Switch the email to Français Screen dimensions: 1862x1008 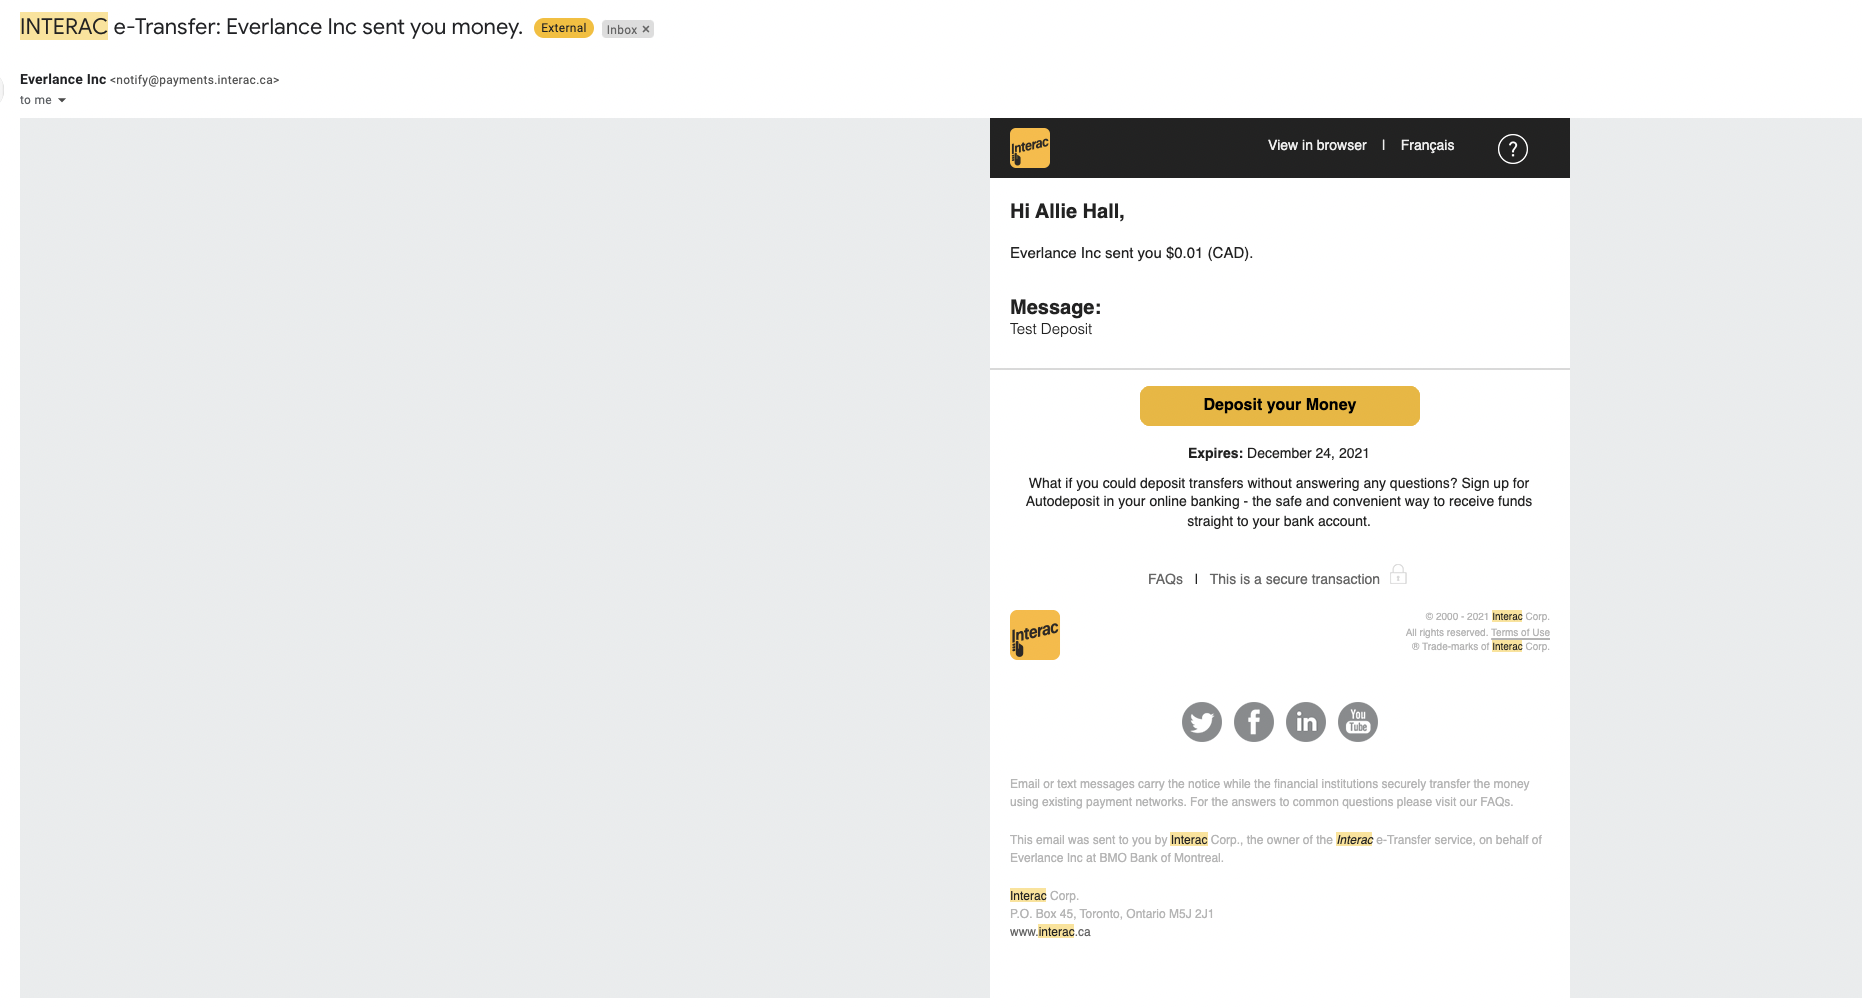tap(1426, 145)
